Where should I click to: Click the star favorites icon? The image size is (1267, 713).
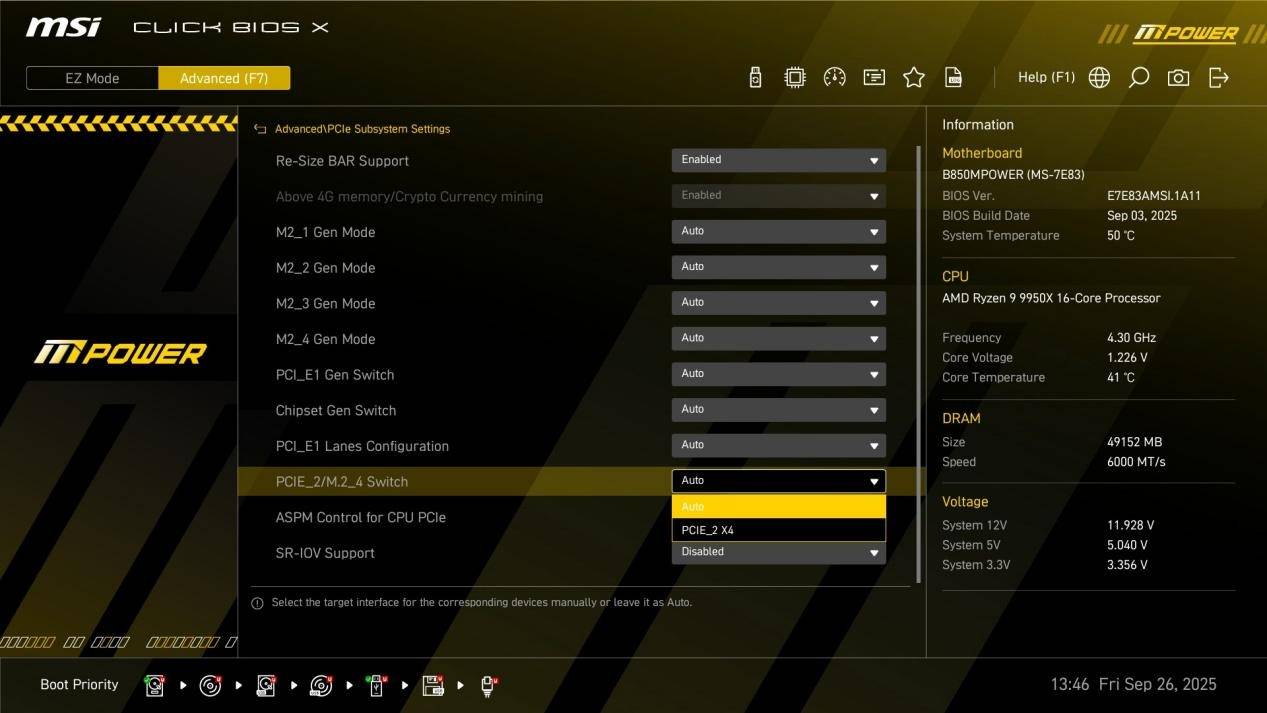pos(914,78)
